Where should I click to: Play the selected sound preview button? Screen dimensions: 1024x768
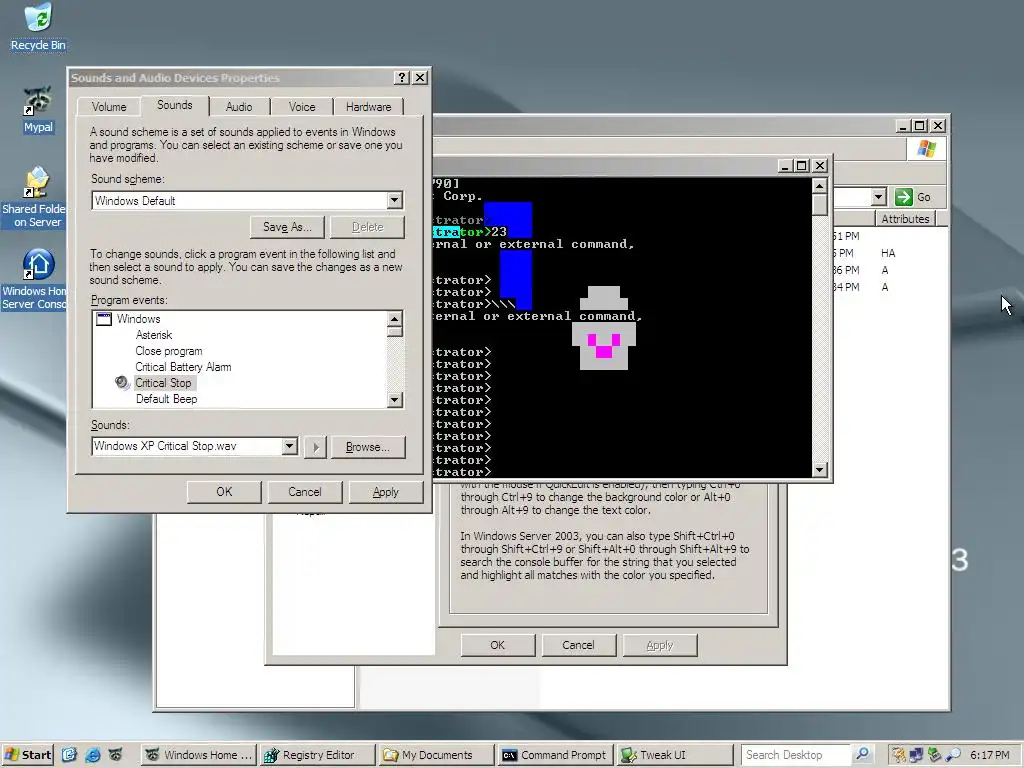point(315,447)
